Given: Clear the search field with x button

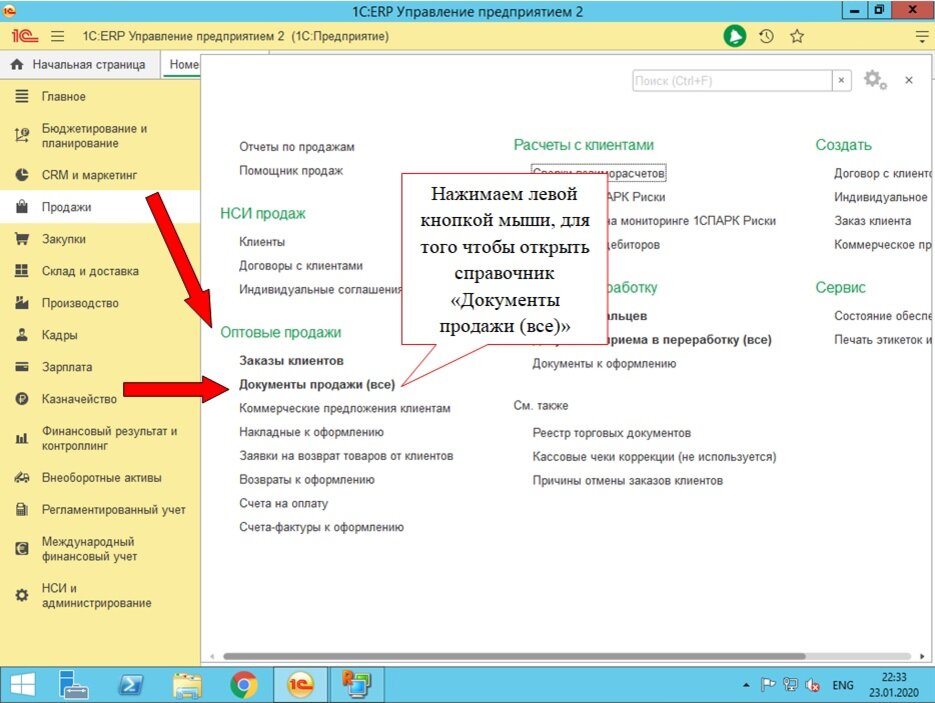Looking at the screenshot, I should coord(841,80).
